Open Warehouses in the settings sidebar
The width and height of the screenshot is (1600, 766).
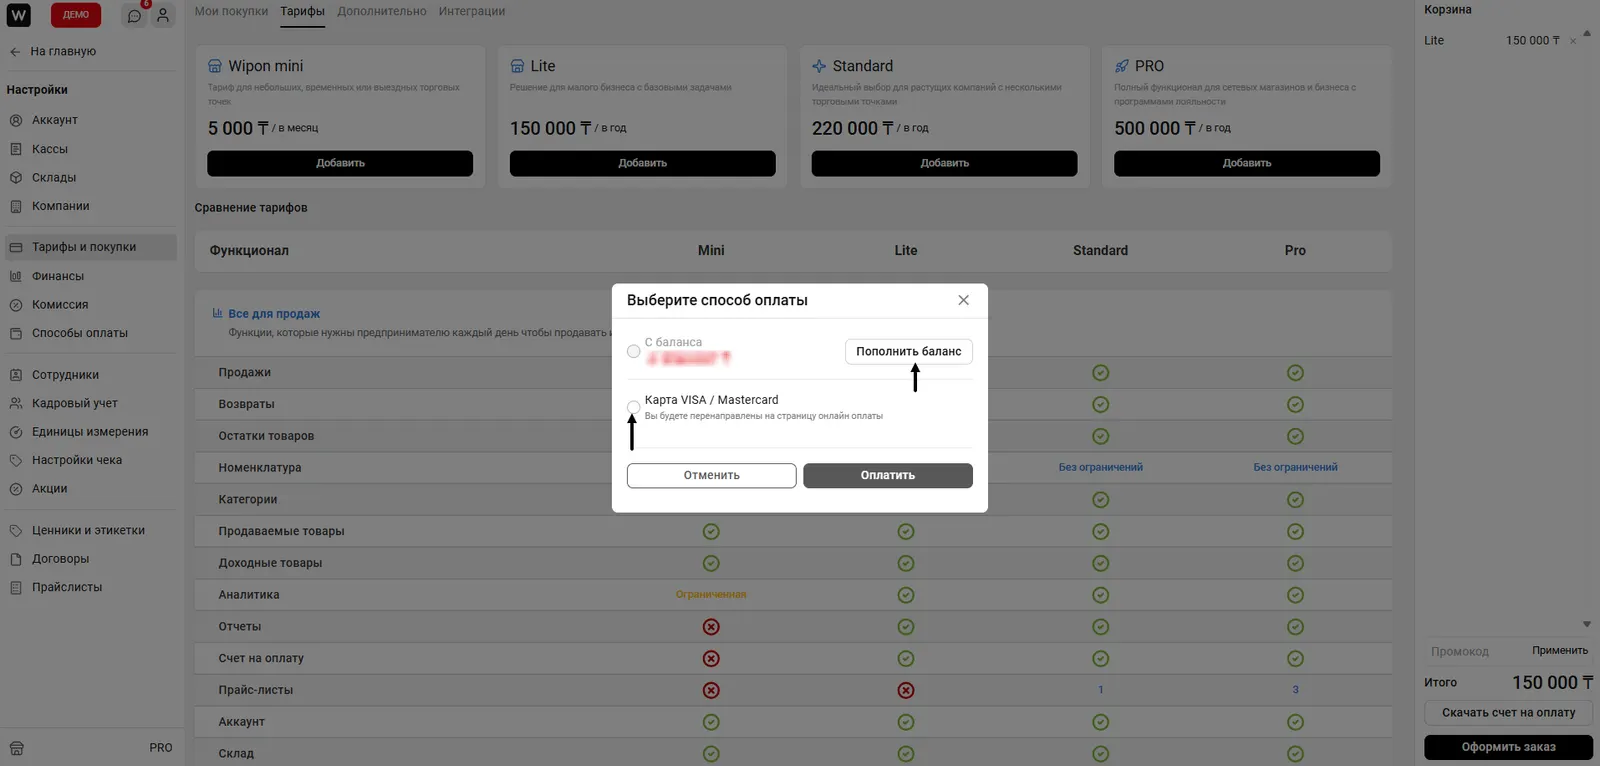click(54, 178)
